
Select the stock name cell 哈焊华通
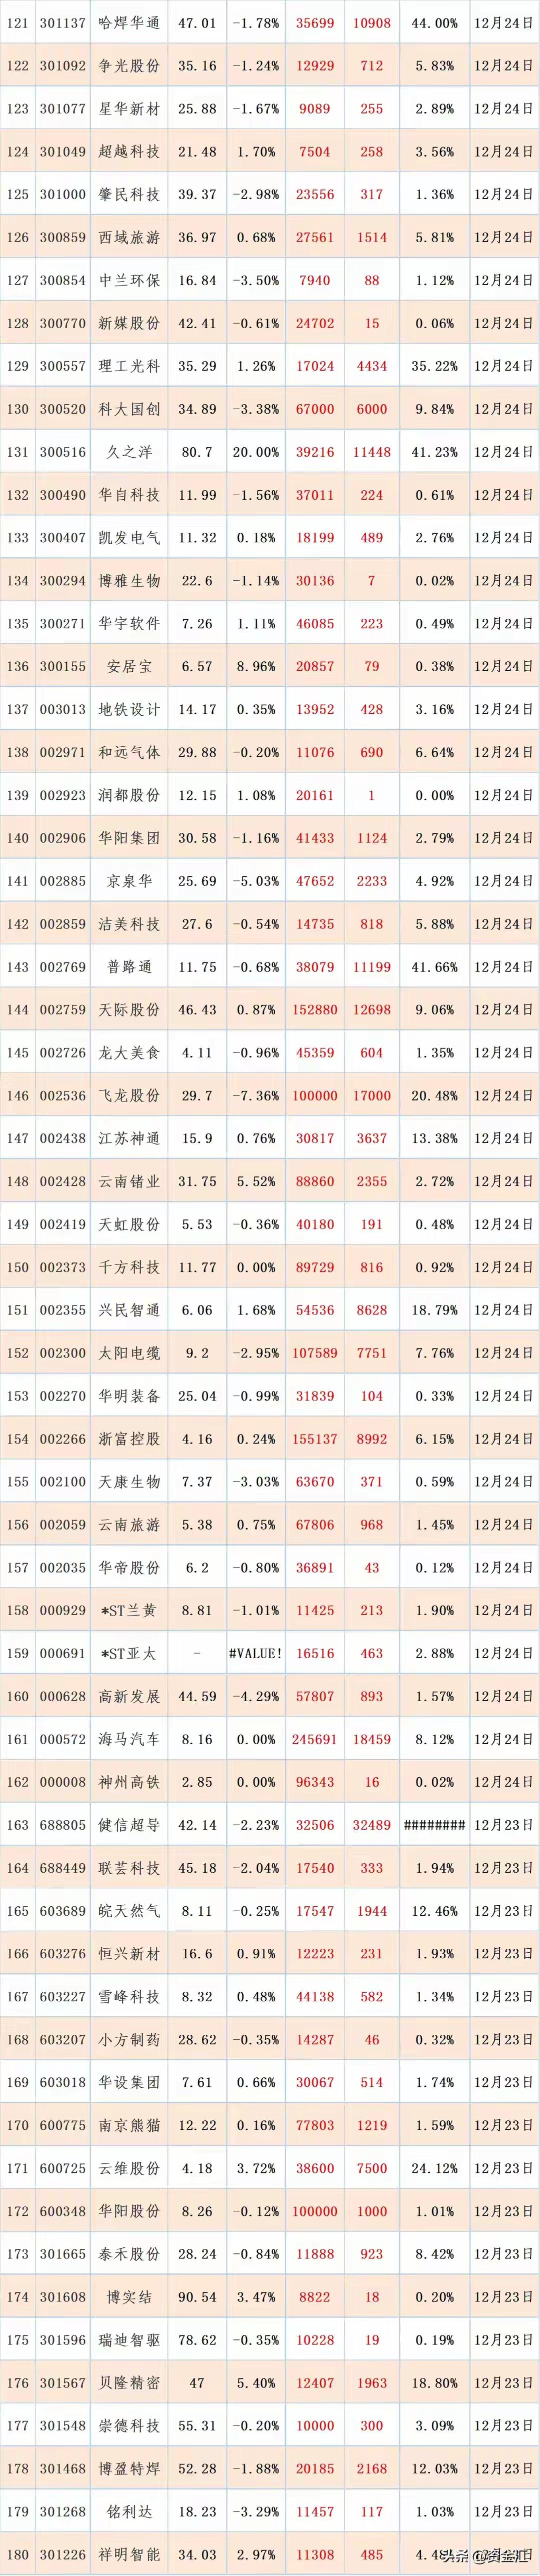(x=129, y=22)
